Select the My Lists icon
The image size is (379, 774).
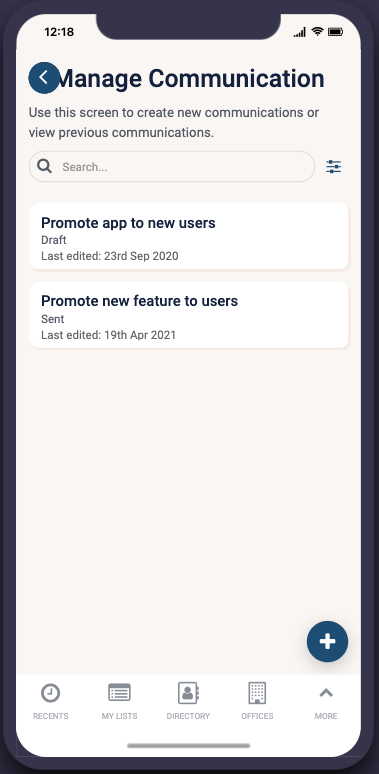[119, 693]
